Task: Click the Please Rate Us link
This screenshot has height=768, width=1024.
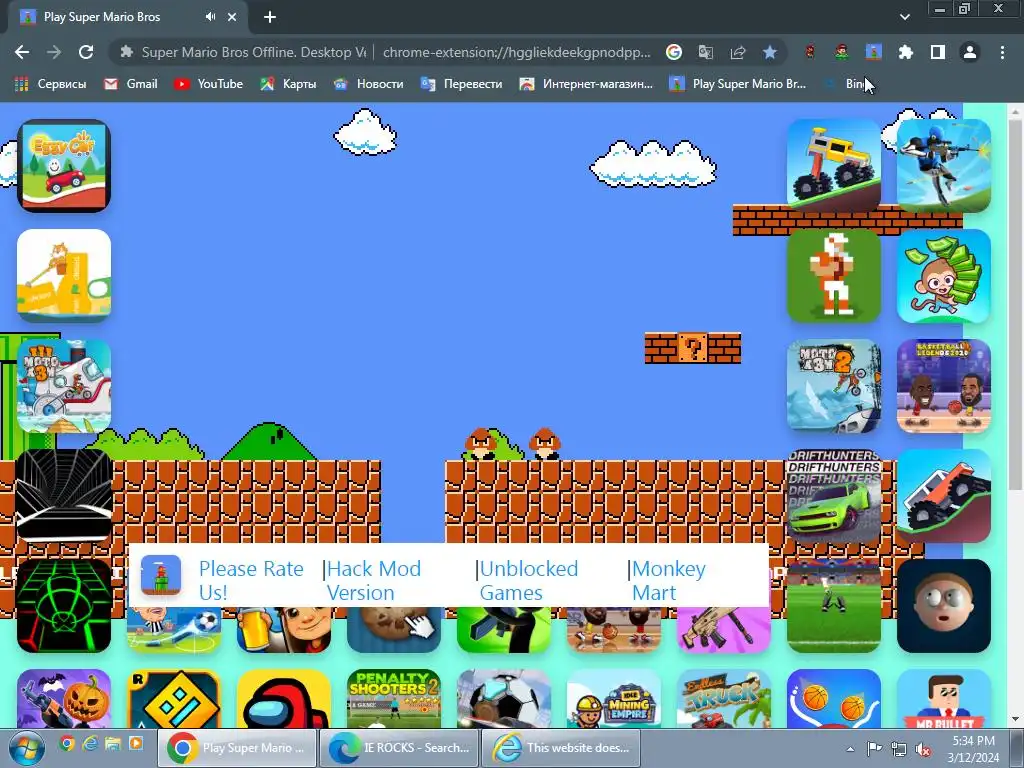Action: tap(251, 581)
